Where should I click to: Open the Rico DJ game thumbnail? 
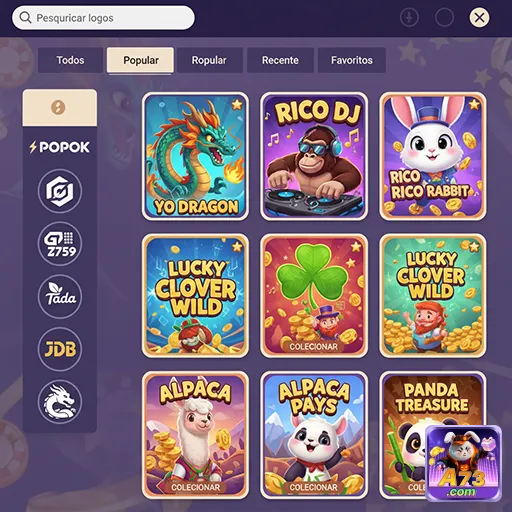click(x=314, y=156)
